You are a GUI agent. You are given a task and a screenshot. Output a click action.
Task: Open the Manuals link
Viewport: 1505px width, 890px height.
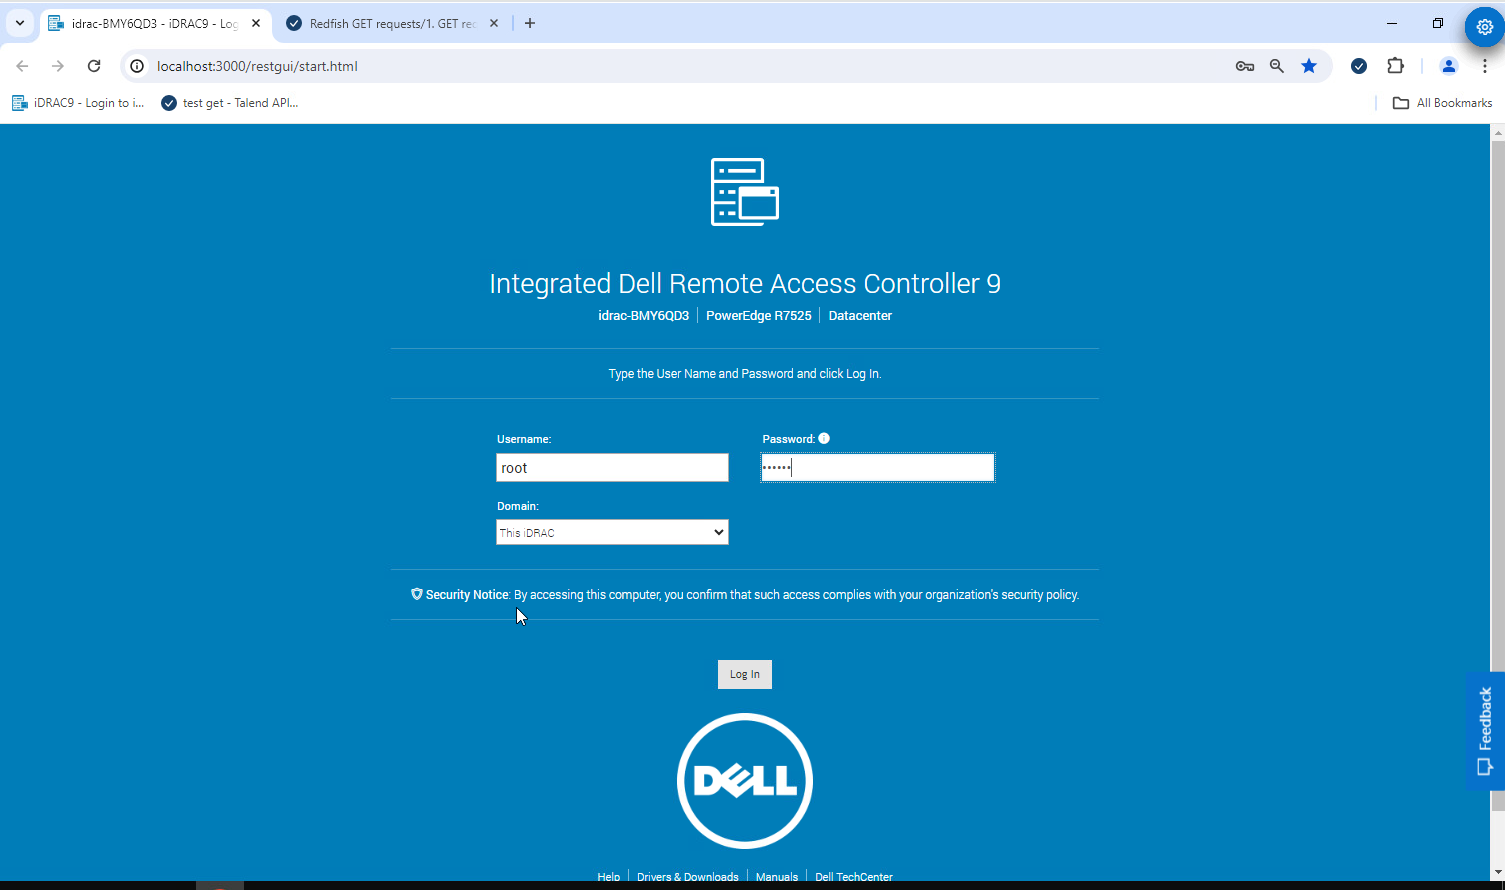click(x=777, y=877)
